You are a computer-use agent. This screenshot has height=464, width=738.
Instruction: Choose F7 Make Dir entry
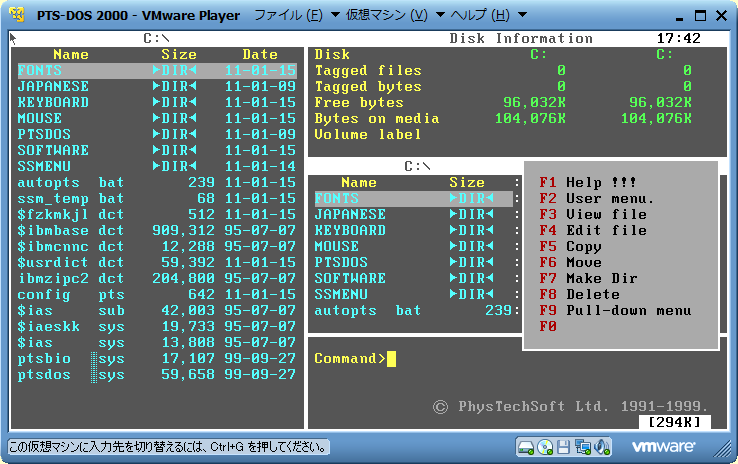[x=588, y=279]
